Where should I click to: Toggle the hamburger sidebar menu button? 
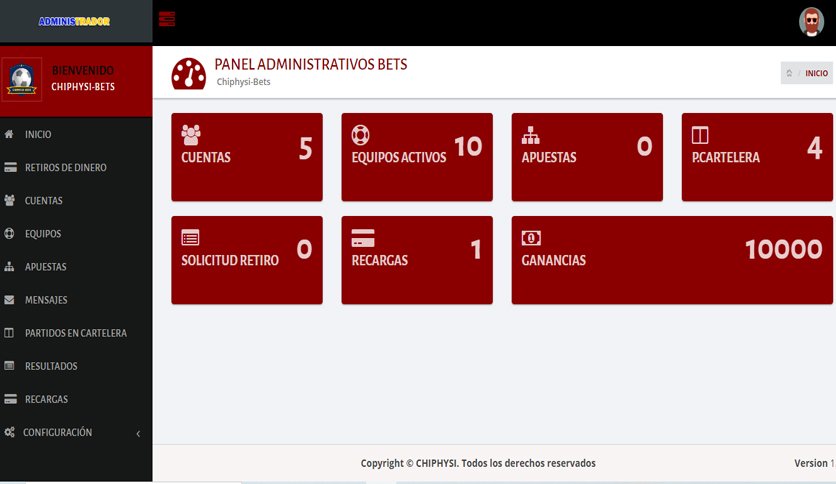[x=167, y=19]
